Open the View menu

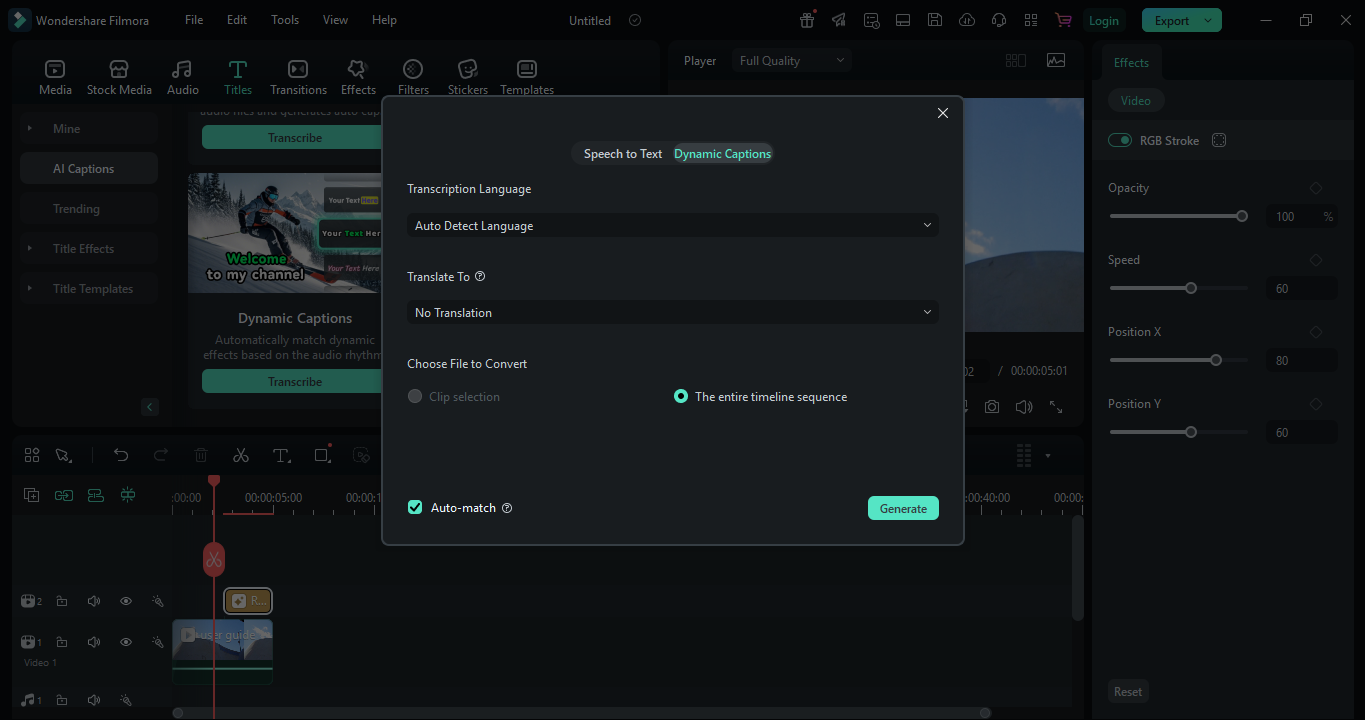(x=336, y=20)
